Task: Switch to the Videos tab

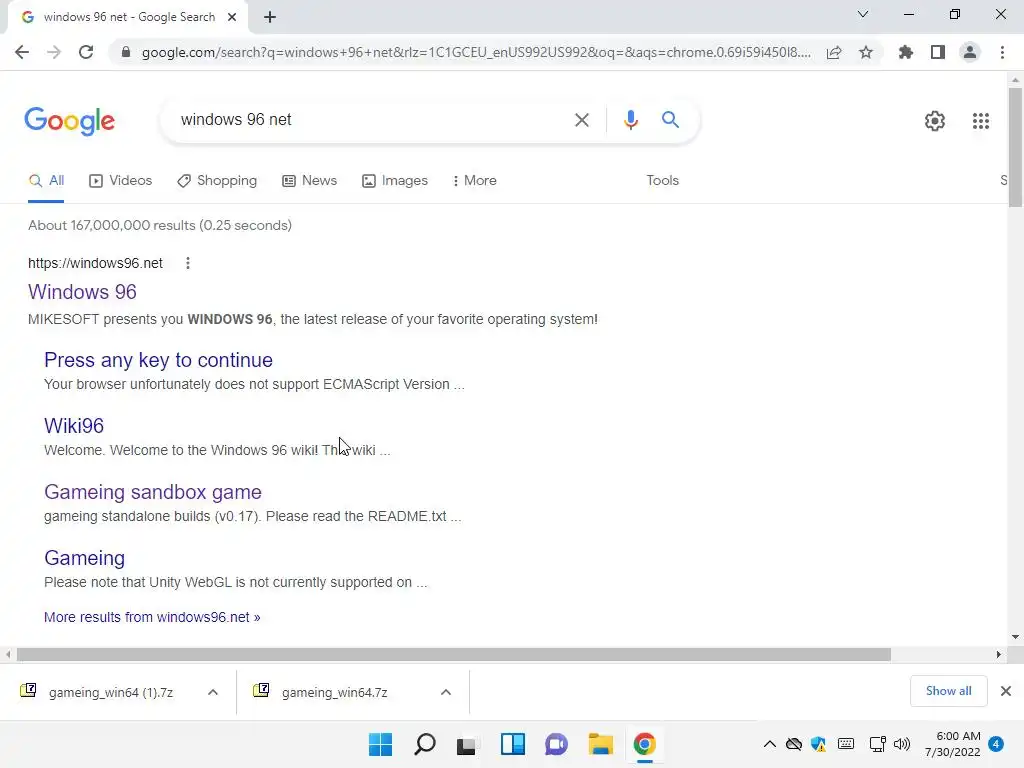Action: 121,181
